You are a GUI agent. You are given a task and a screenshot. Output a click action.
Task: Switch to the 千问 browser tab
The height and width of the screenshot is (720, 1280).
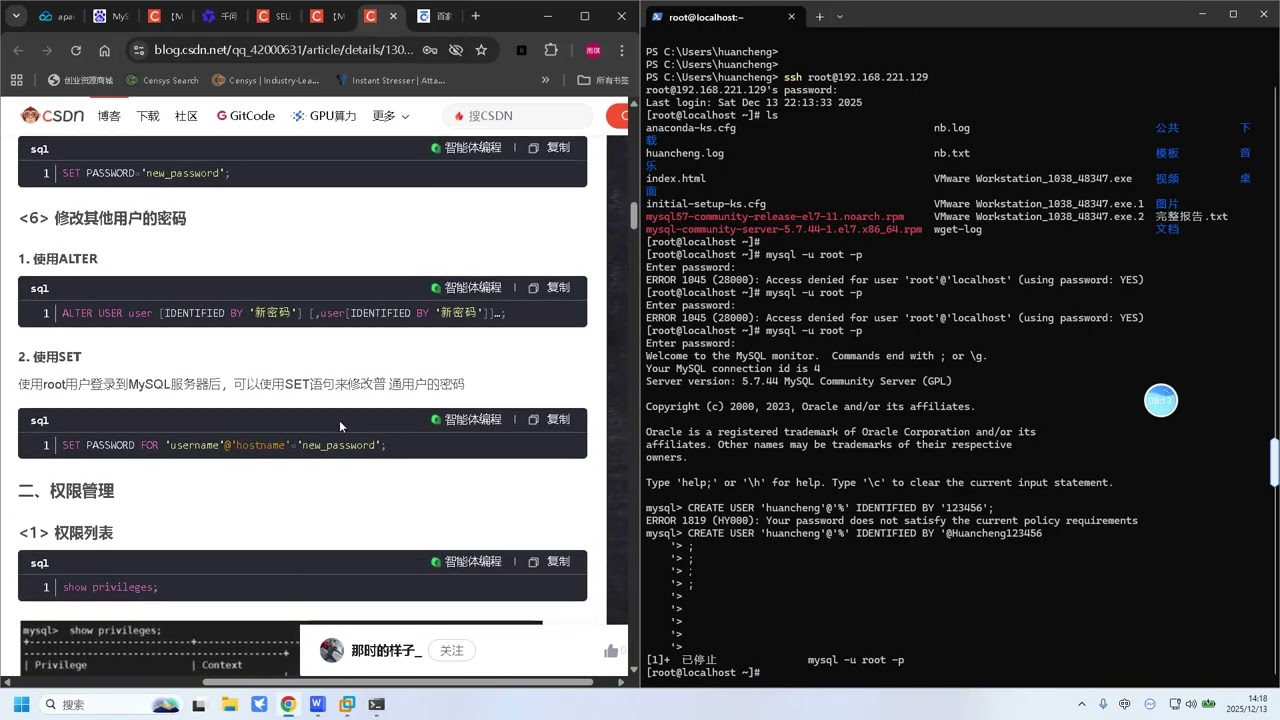220,16
